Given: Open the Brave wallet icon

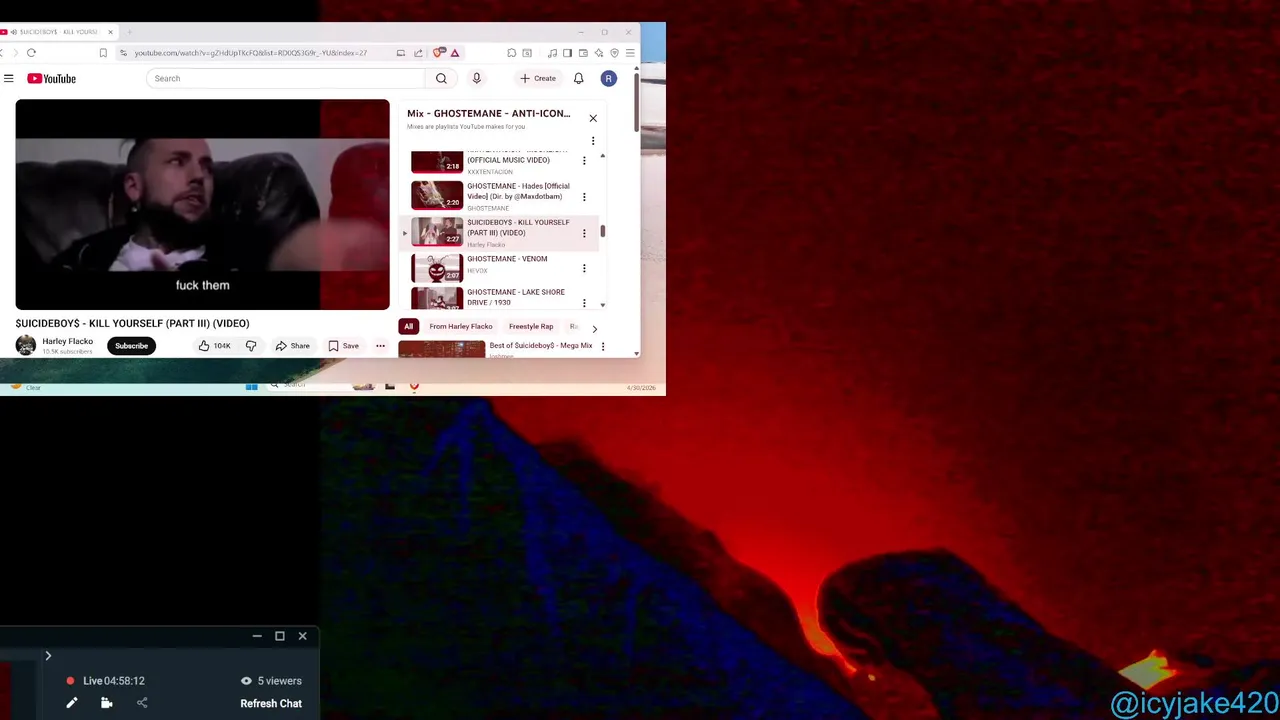Looking at the screenshot, I should pos(583,53).
